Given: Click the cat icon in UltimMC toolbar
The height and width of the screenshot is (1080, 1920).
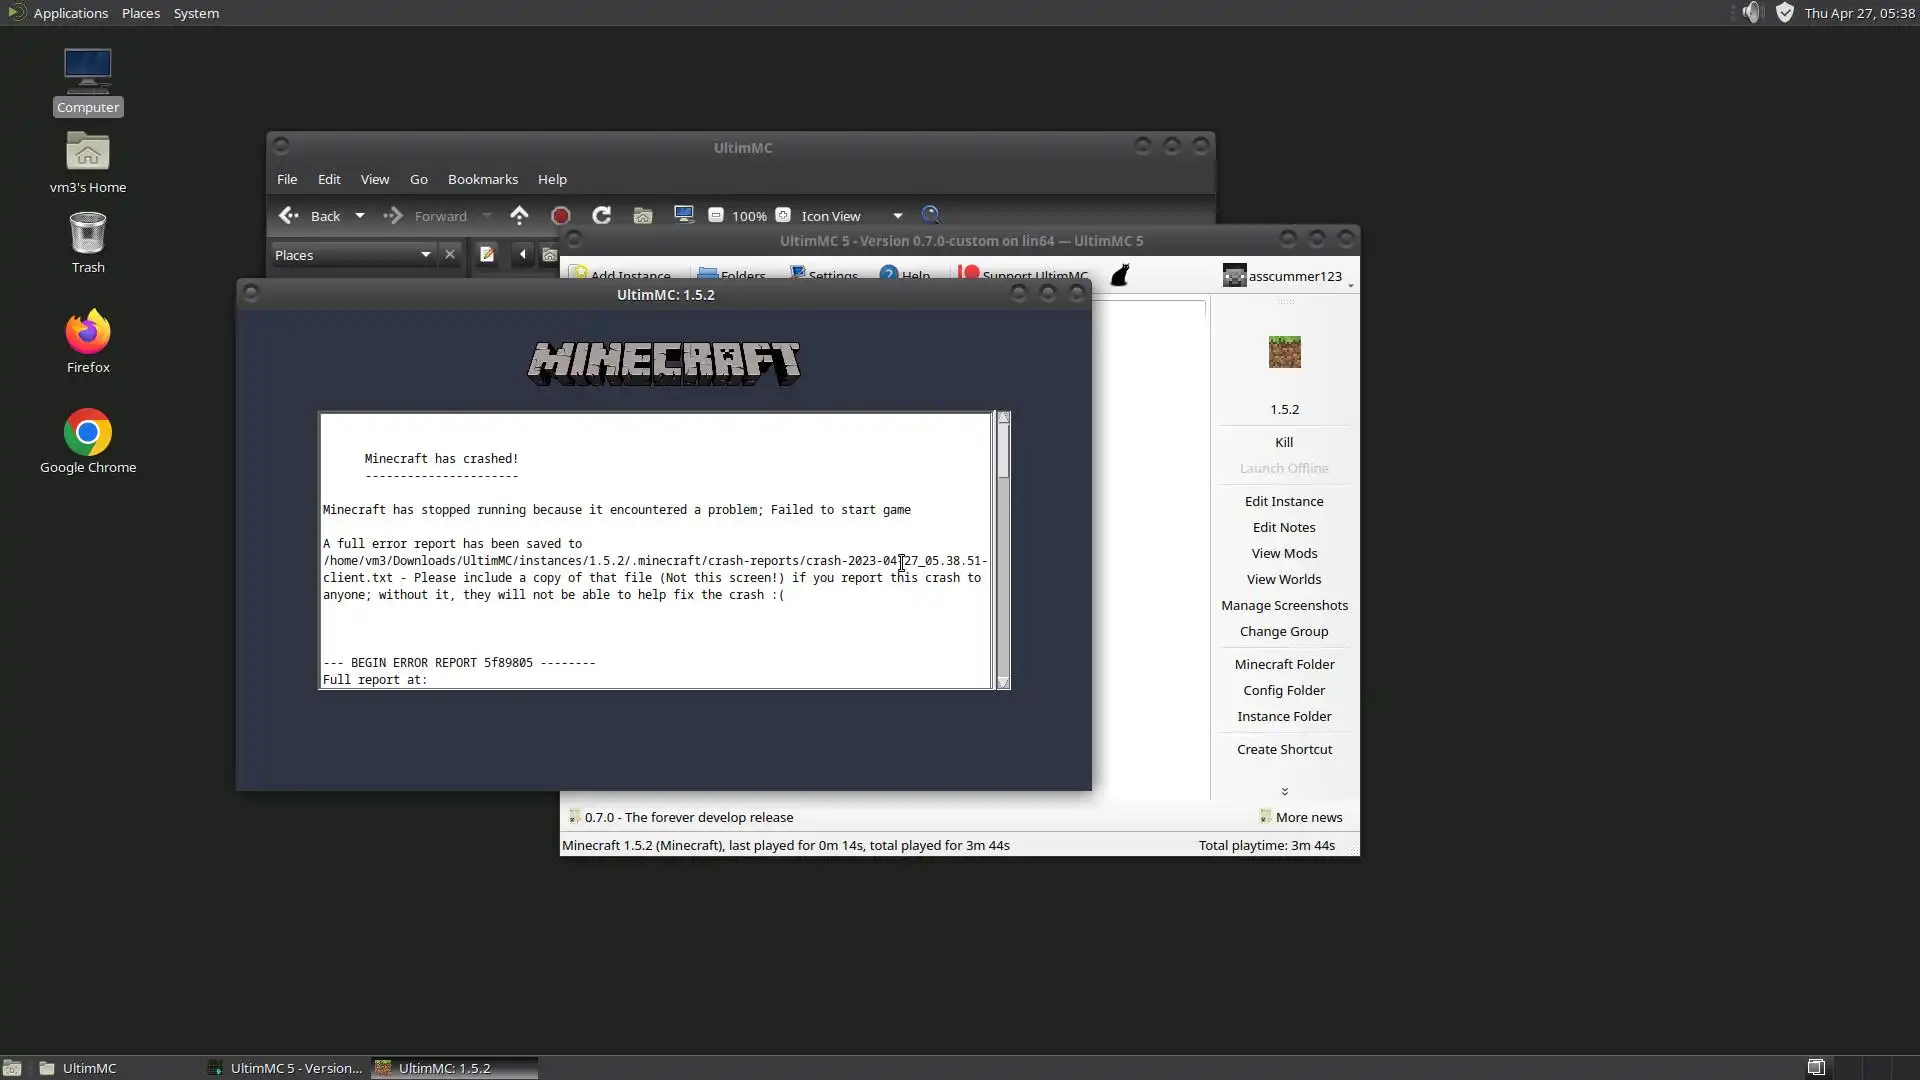Looking at the screenshot, I should [1120, 275].
